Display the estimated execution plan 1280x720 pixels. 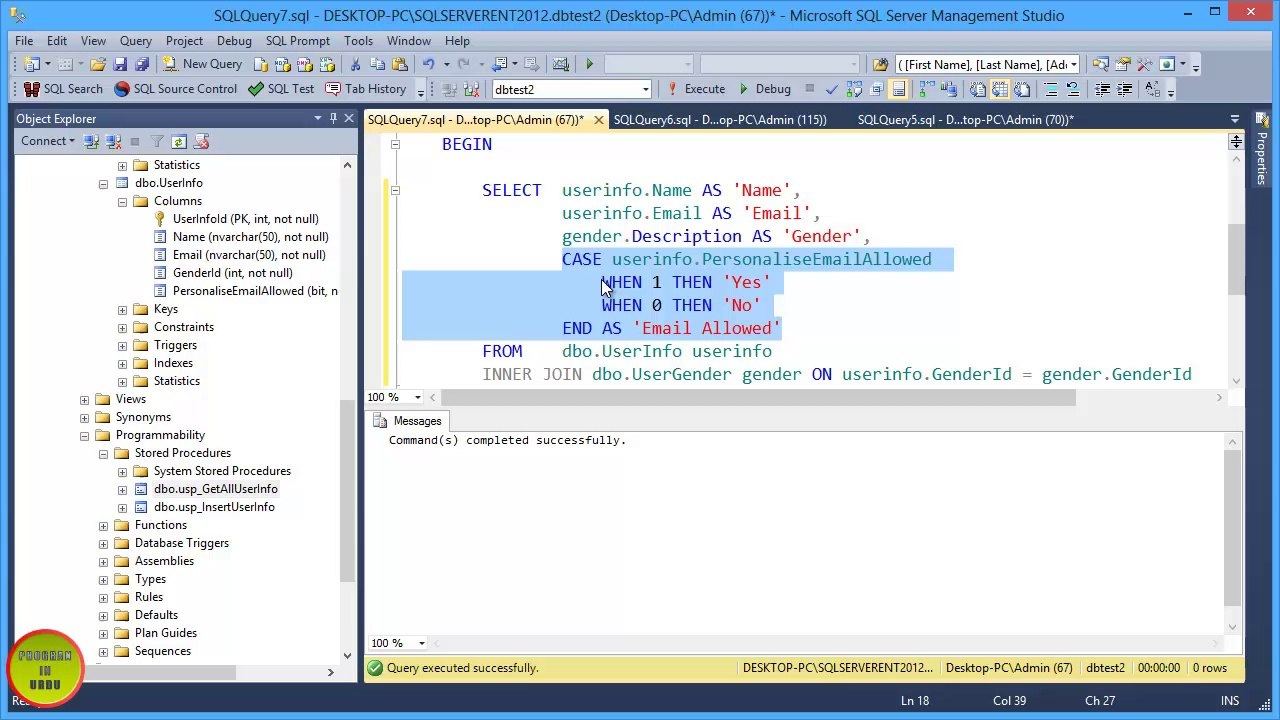tap(855, 89)
